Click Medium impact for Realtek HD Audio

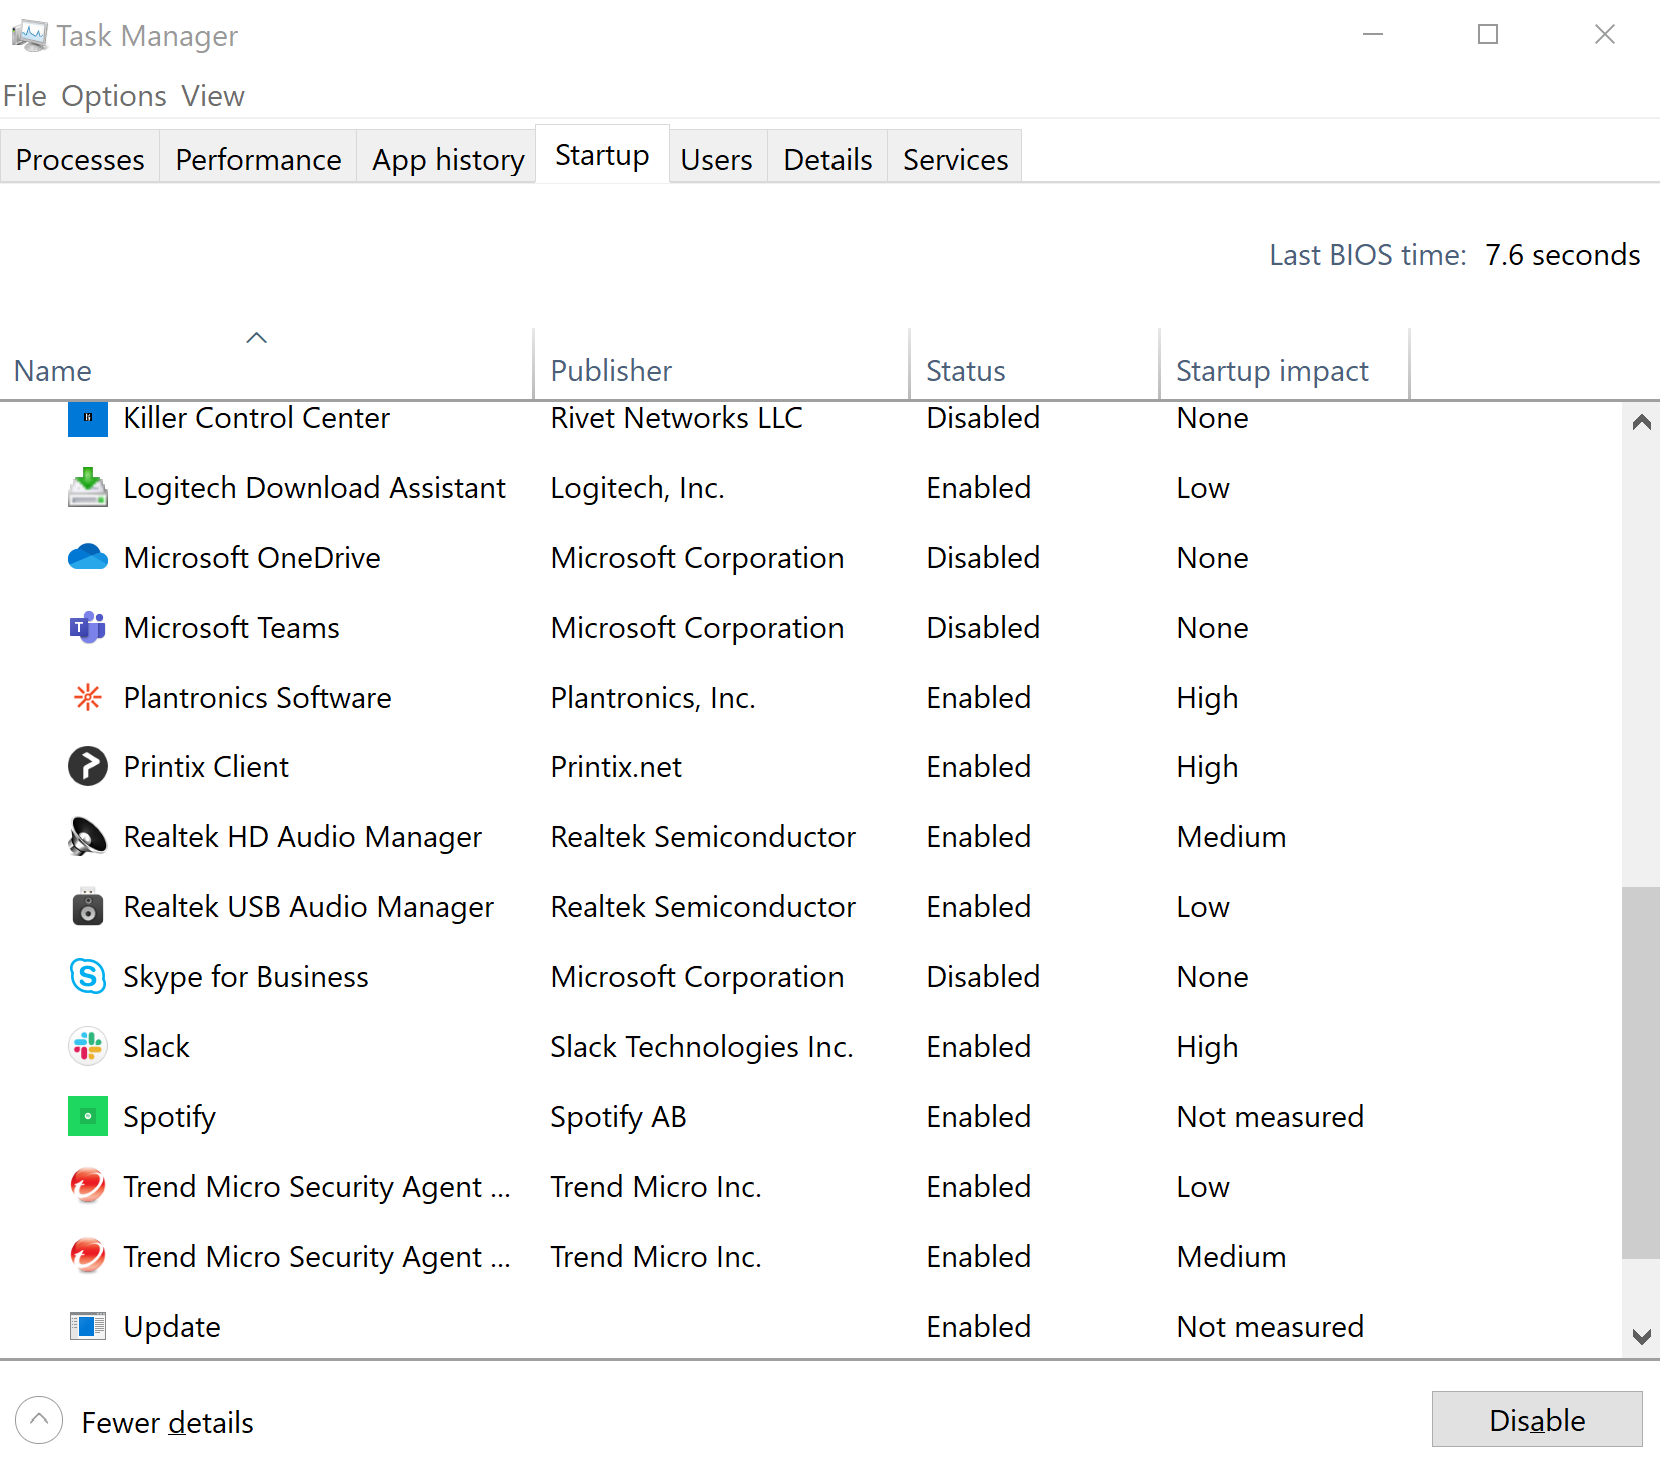point(1231,837)
